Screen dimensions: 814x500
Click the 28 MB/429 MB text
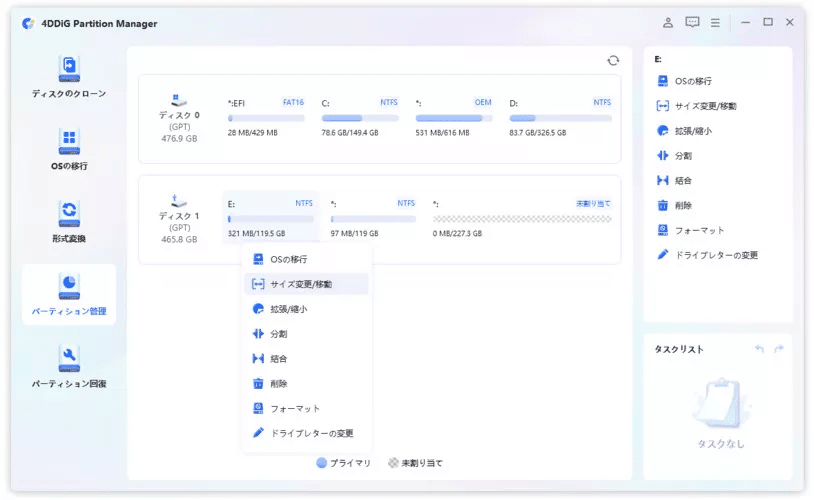[253, 133]
